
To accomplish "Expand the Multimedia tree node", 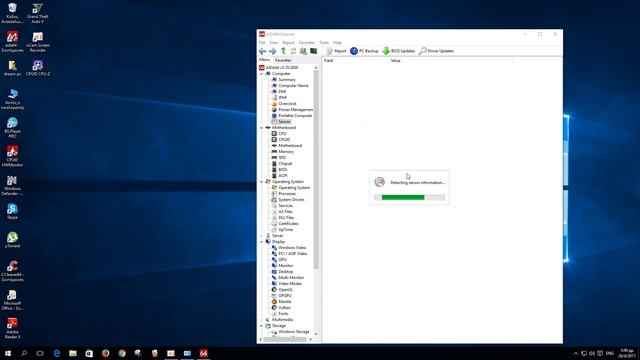I will pos(262,320).
